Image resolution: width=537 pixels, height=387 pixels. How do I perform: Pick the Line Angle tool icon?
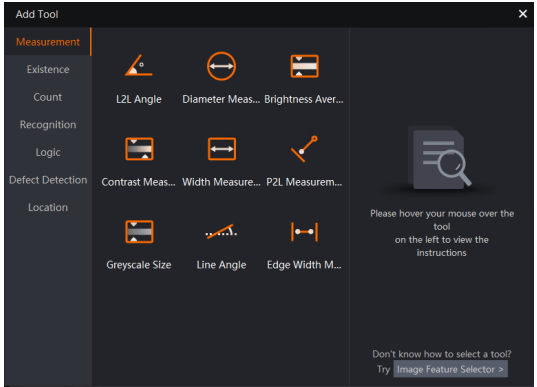pyautogui.click(x=221, y=232)
